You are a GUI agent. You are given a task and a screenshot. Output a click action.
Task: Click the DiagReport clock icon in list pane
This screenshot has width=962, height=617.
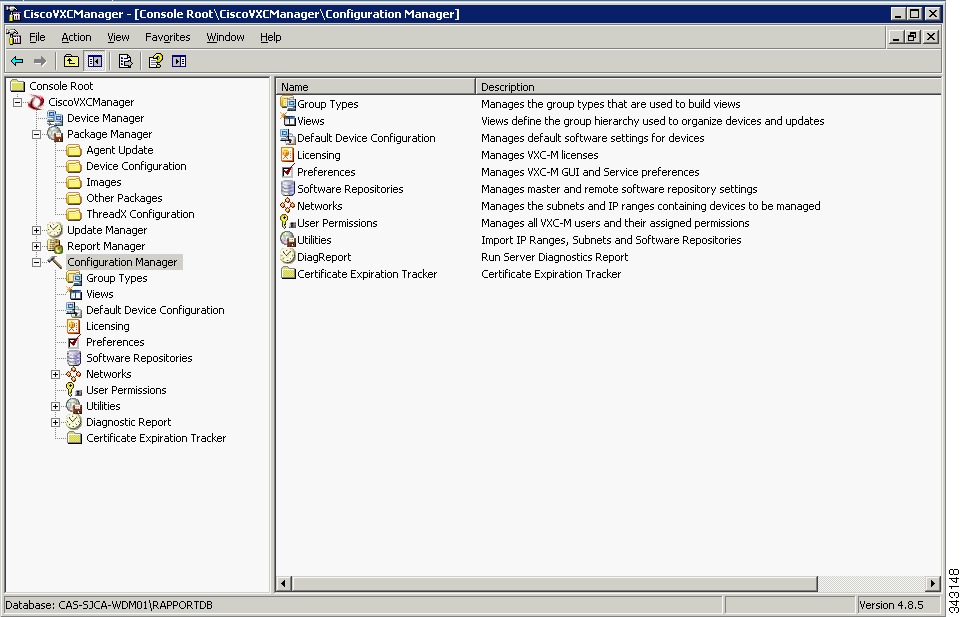point(288,256)
